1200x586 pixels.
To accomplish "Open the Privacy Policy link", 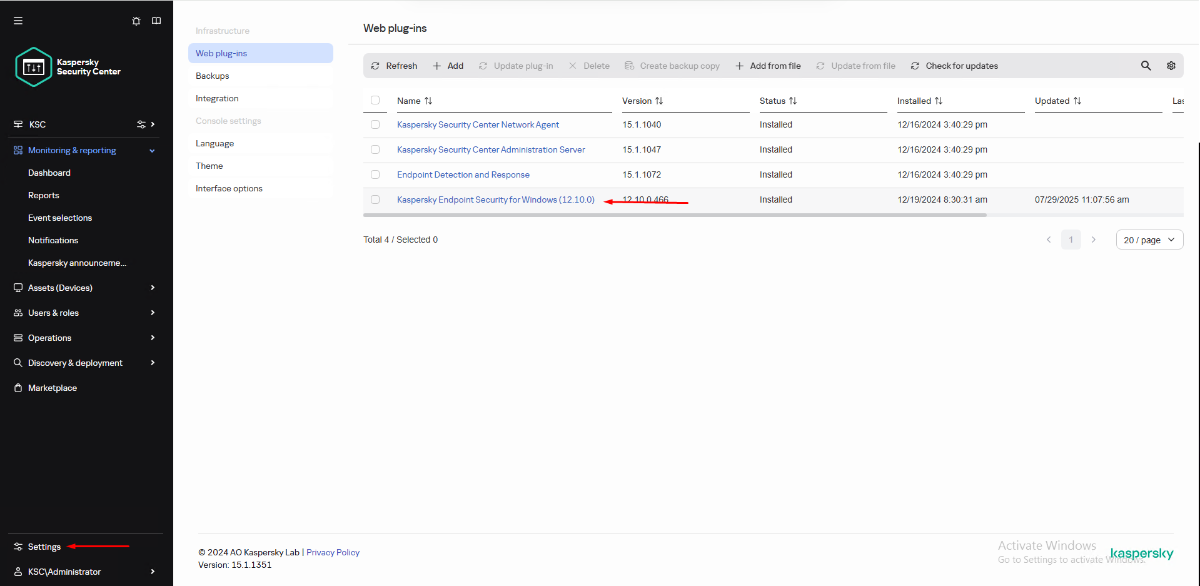I will (333, 552).
